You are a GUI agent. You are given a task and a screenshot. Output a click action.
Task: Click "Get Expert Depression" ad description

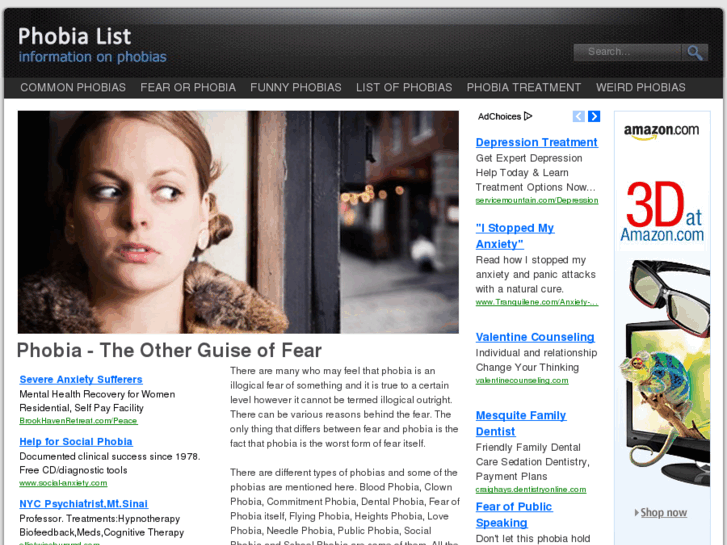point(529,158)
